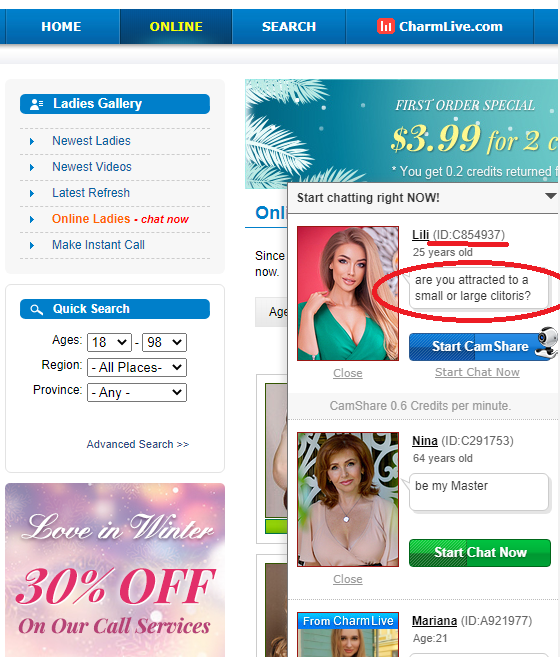Go to the HOME menu tab

[61, 26]
